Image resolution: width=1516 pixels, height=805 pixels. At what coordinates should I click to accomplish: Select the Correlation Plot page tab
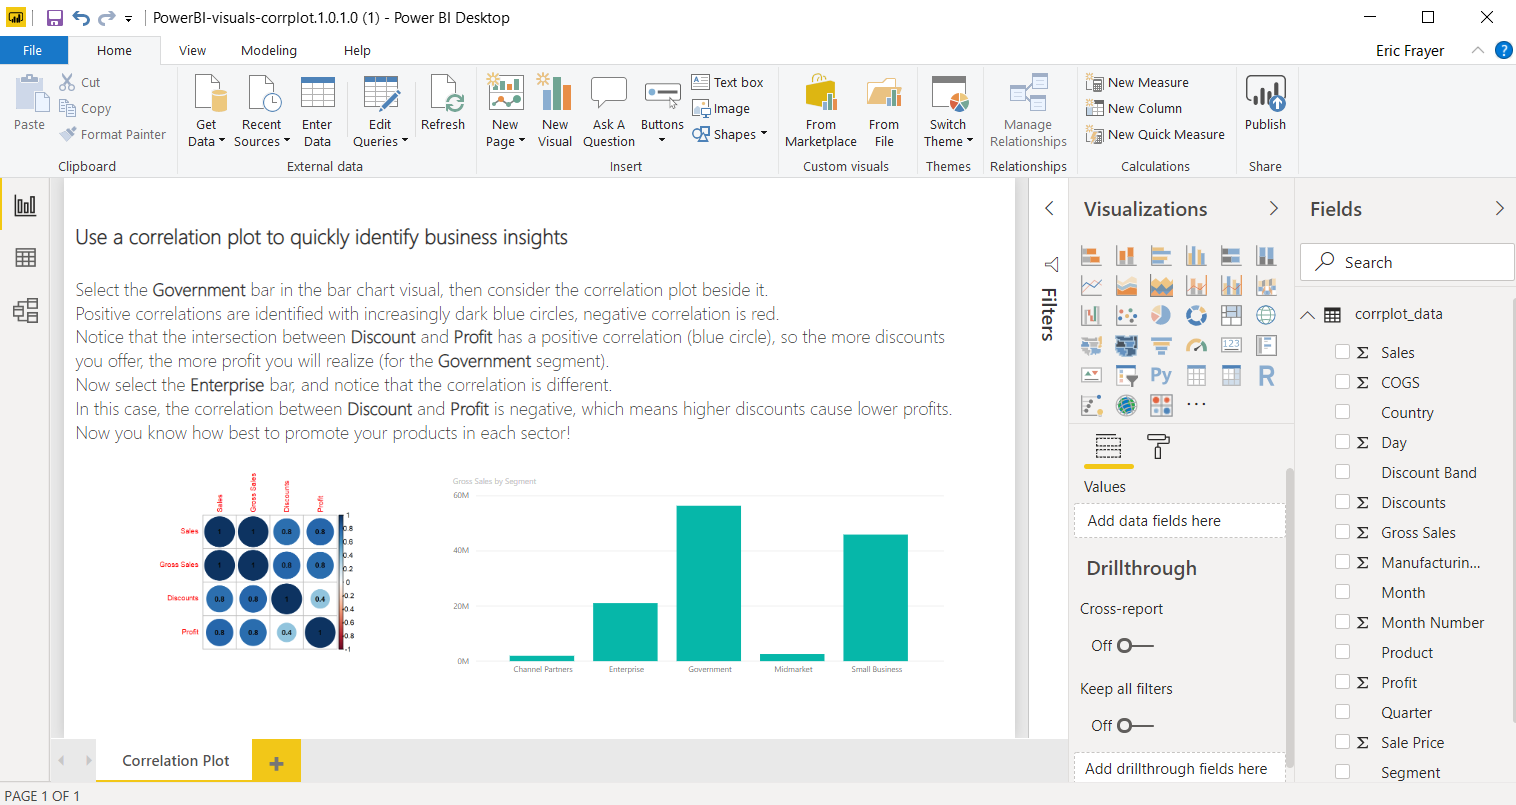(175, 761)
